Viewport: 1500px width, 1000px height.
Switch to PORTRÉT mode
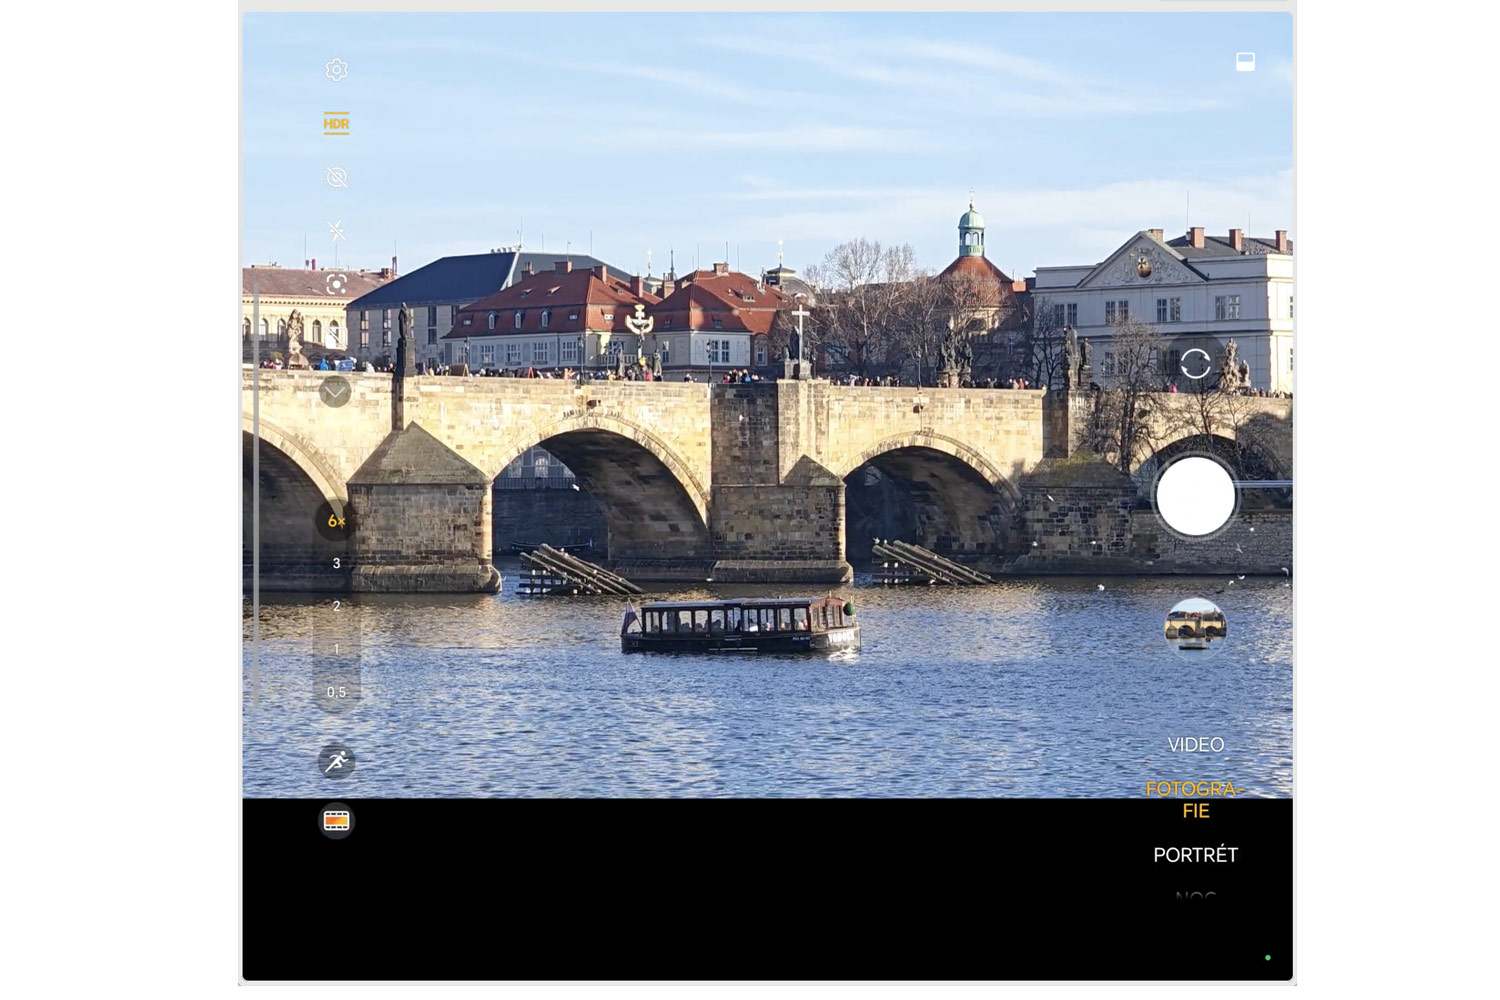1195,855
